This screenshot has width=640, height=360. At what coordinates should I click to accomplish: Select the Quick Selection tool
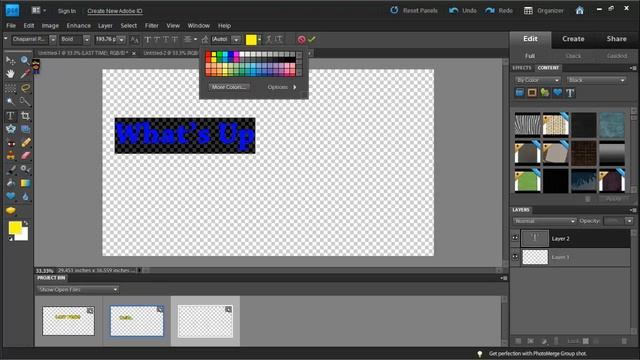coord(25,102)
